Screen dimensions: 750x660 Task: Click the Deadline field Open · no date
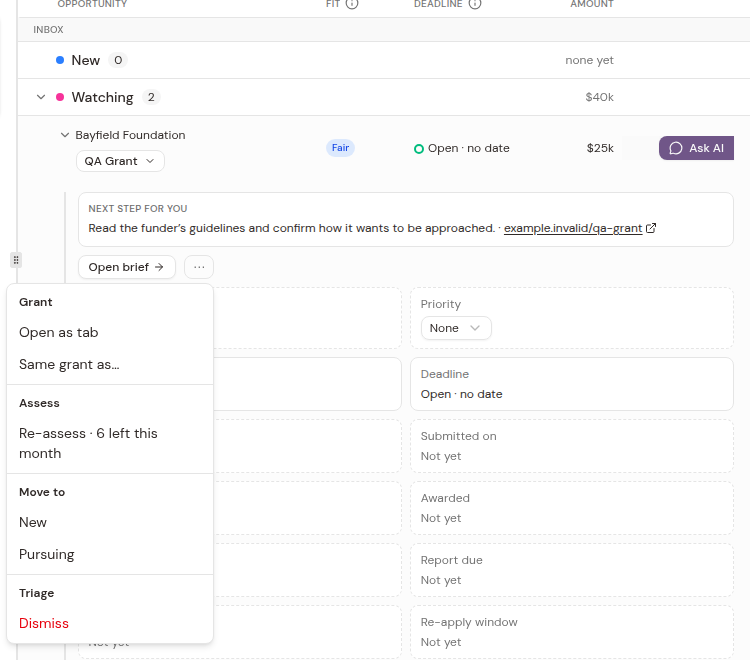pos(572,384)
